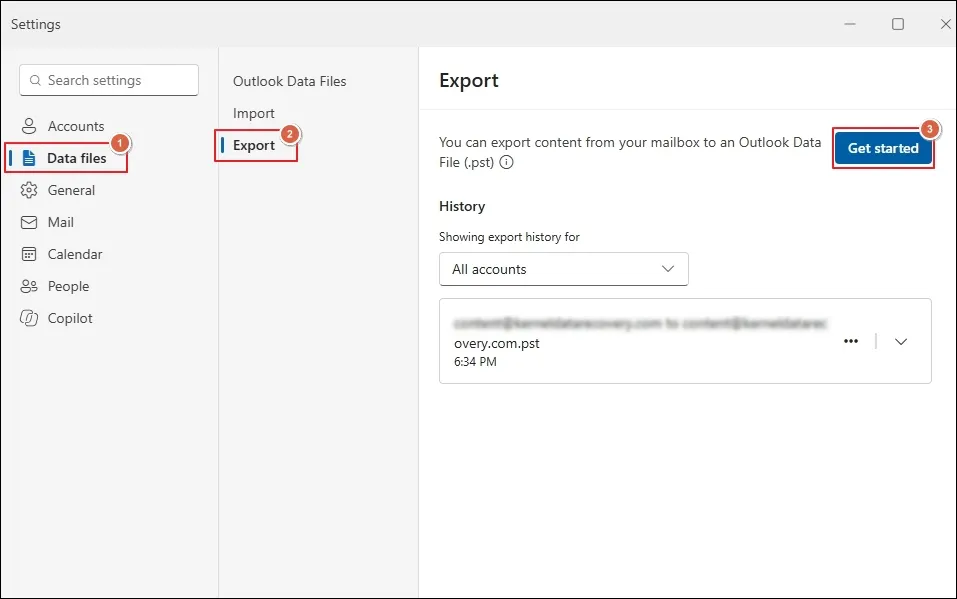Maximize the Settings window
The height and width of the screenshot is (599, 957).
tap(898, 24)
